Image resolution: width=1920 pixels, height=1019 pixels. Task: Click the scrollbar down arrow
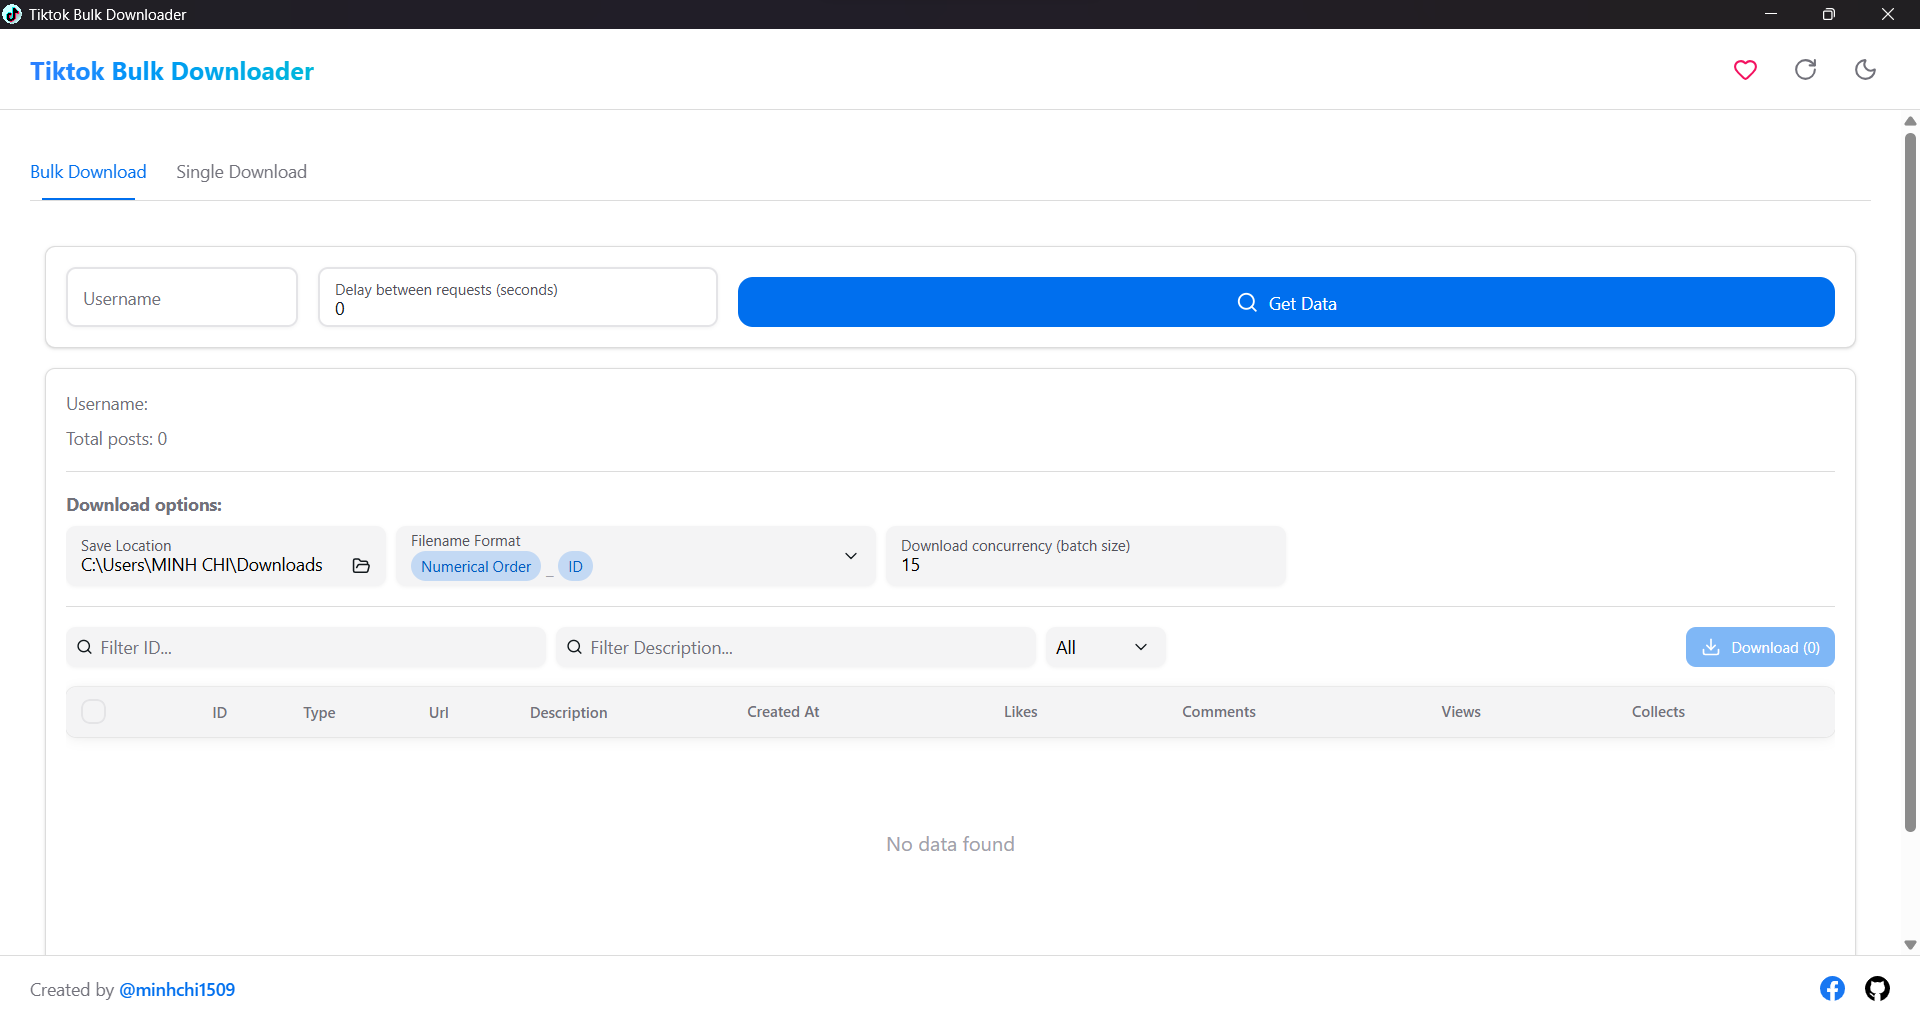click(x=1910, y=945)
